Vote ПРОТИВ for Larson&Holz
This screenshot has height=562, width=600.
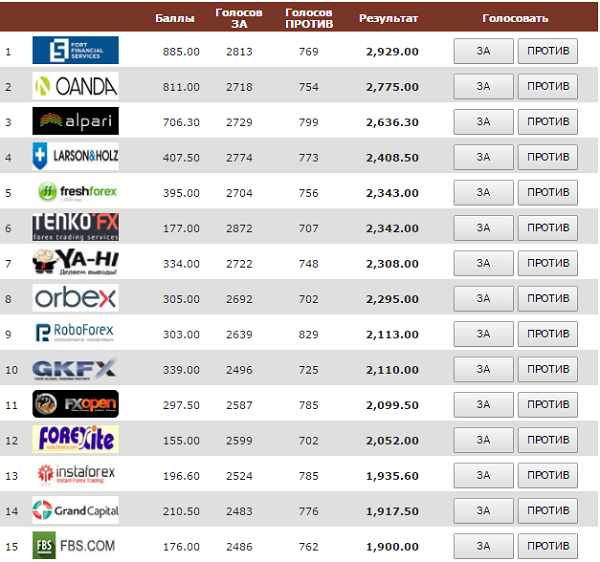pyautogui.click(x=548, y=157)
